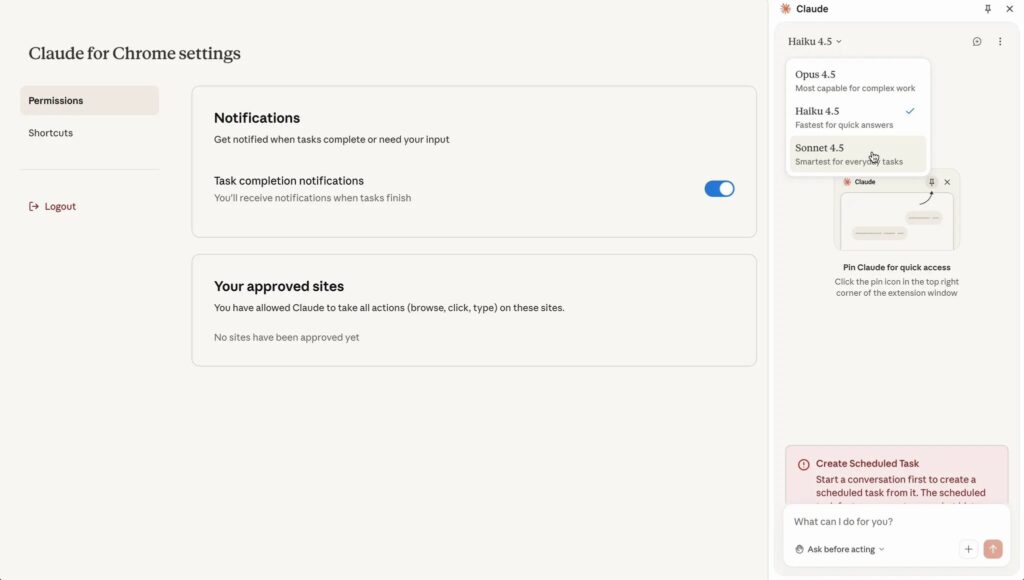Screen dimensions: 1024x580
Task: Click the pin icon in the tutorial illustration
Action: 931,182
